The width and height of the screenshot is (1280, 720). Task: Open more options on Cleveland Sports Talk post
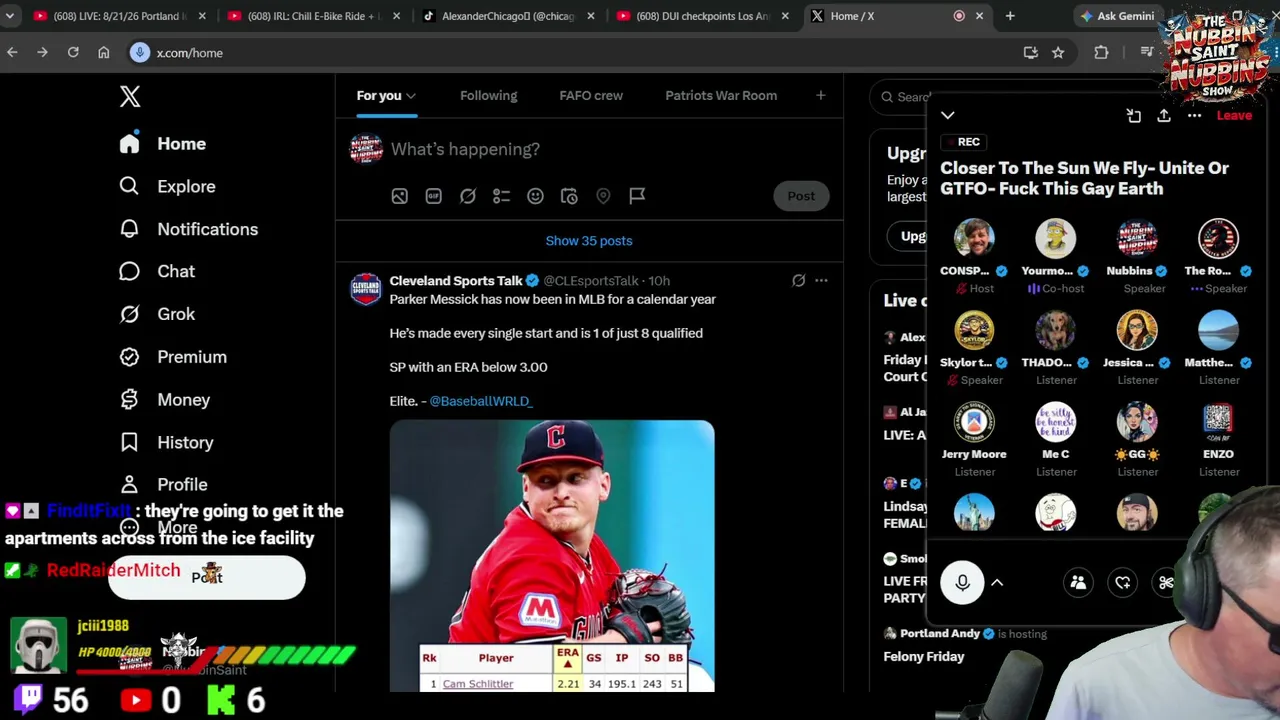(821, 281)
